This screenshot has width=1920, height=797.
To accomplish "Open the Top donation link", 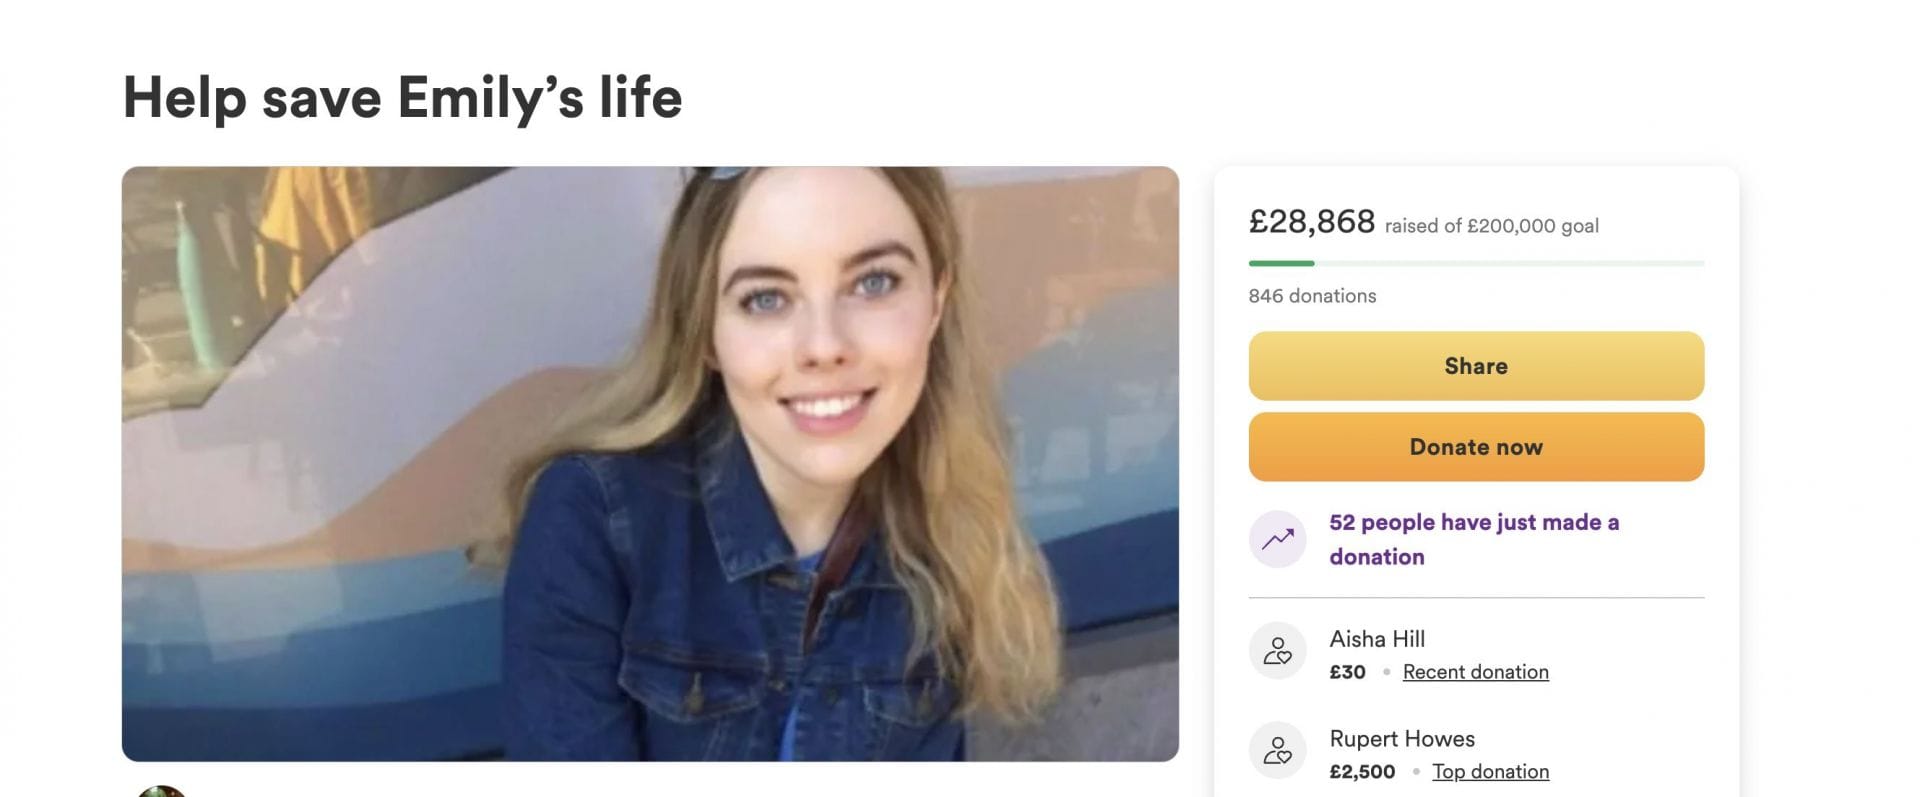I will click(x=1490, y=772).
